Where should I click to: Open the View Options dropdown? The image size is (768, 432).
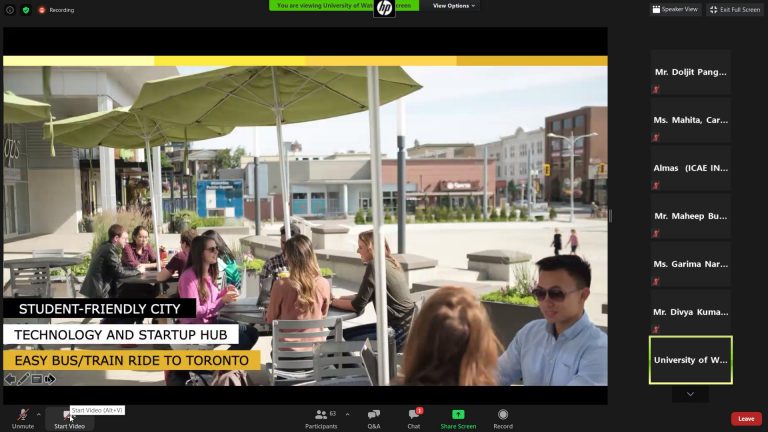(454, 6)
